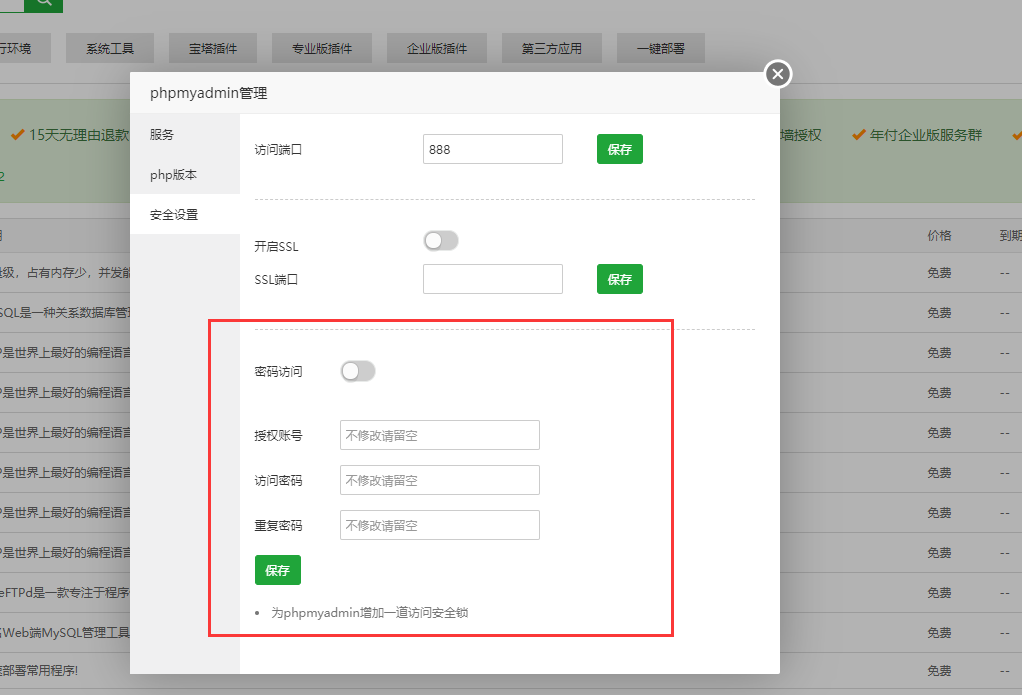Open the 第三方应用 tab

(551, 48)
